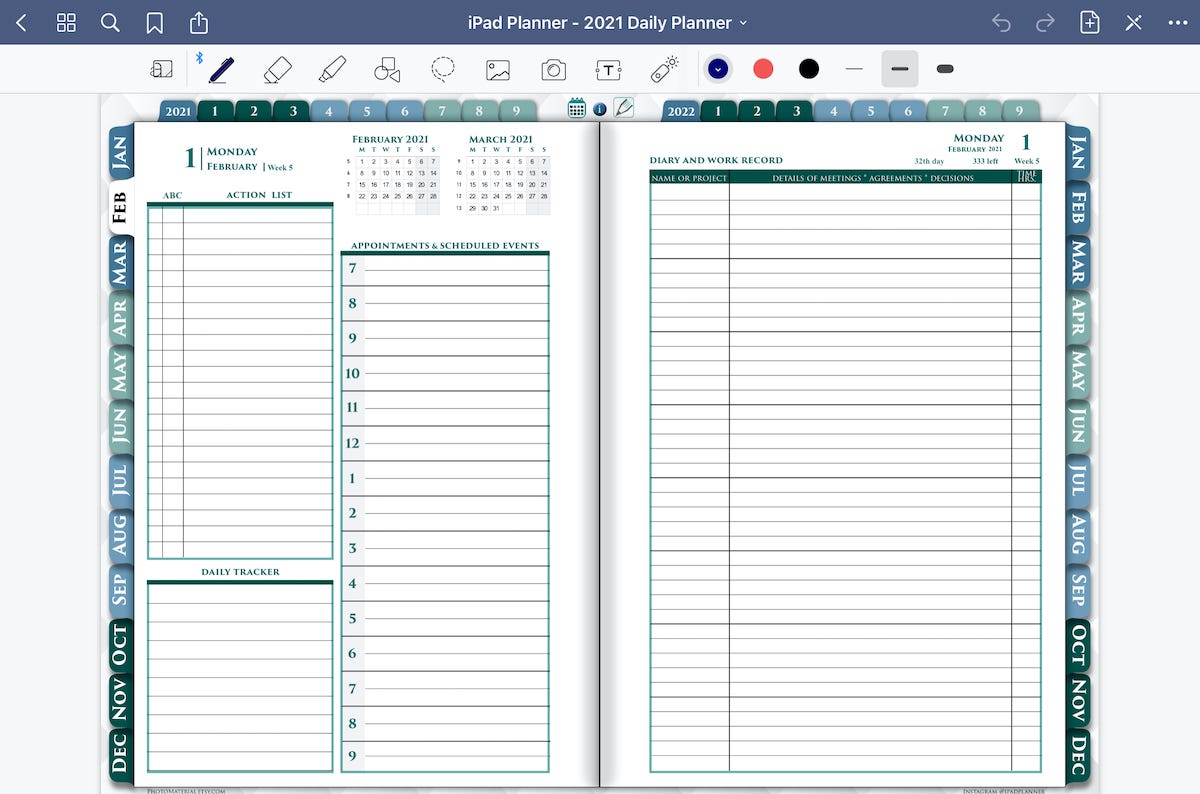
Task: Click the Action List heading
Action: pyautogui.click(x=259, y=195)
